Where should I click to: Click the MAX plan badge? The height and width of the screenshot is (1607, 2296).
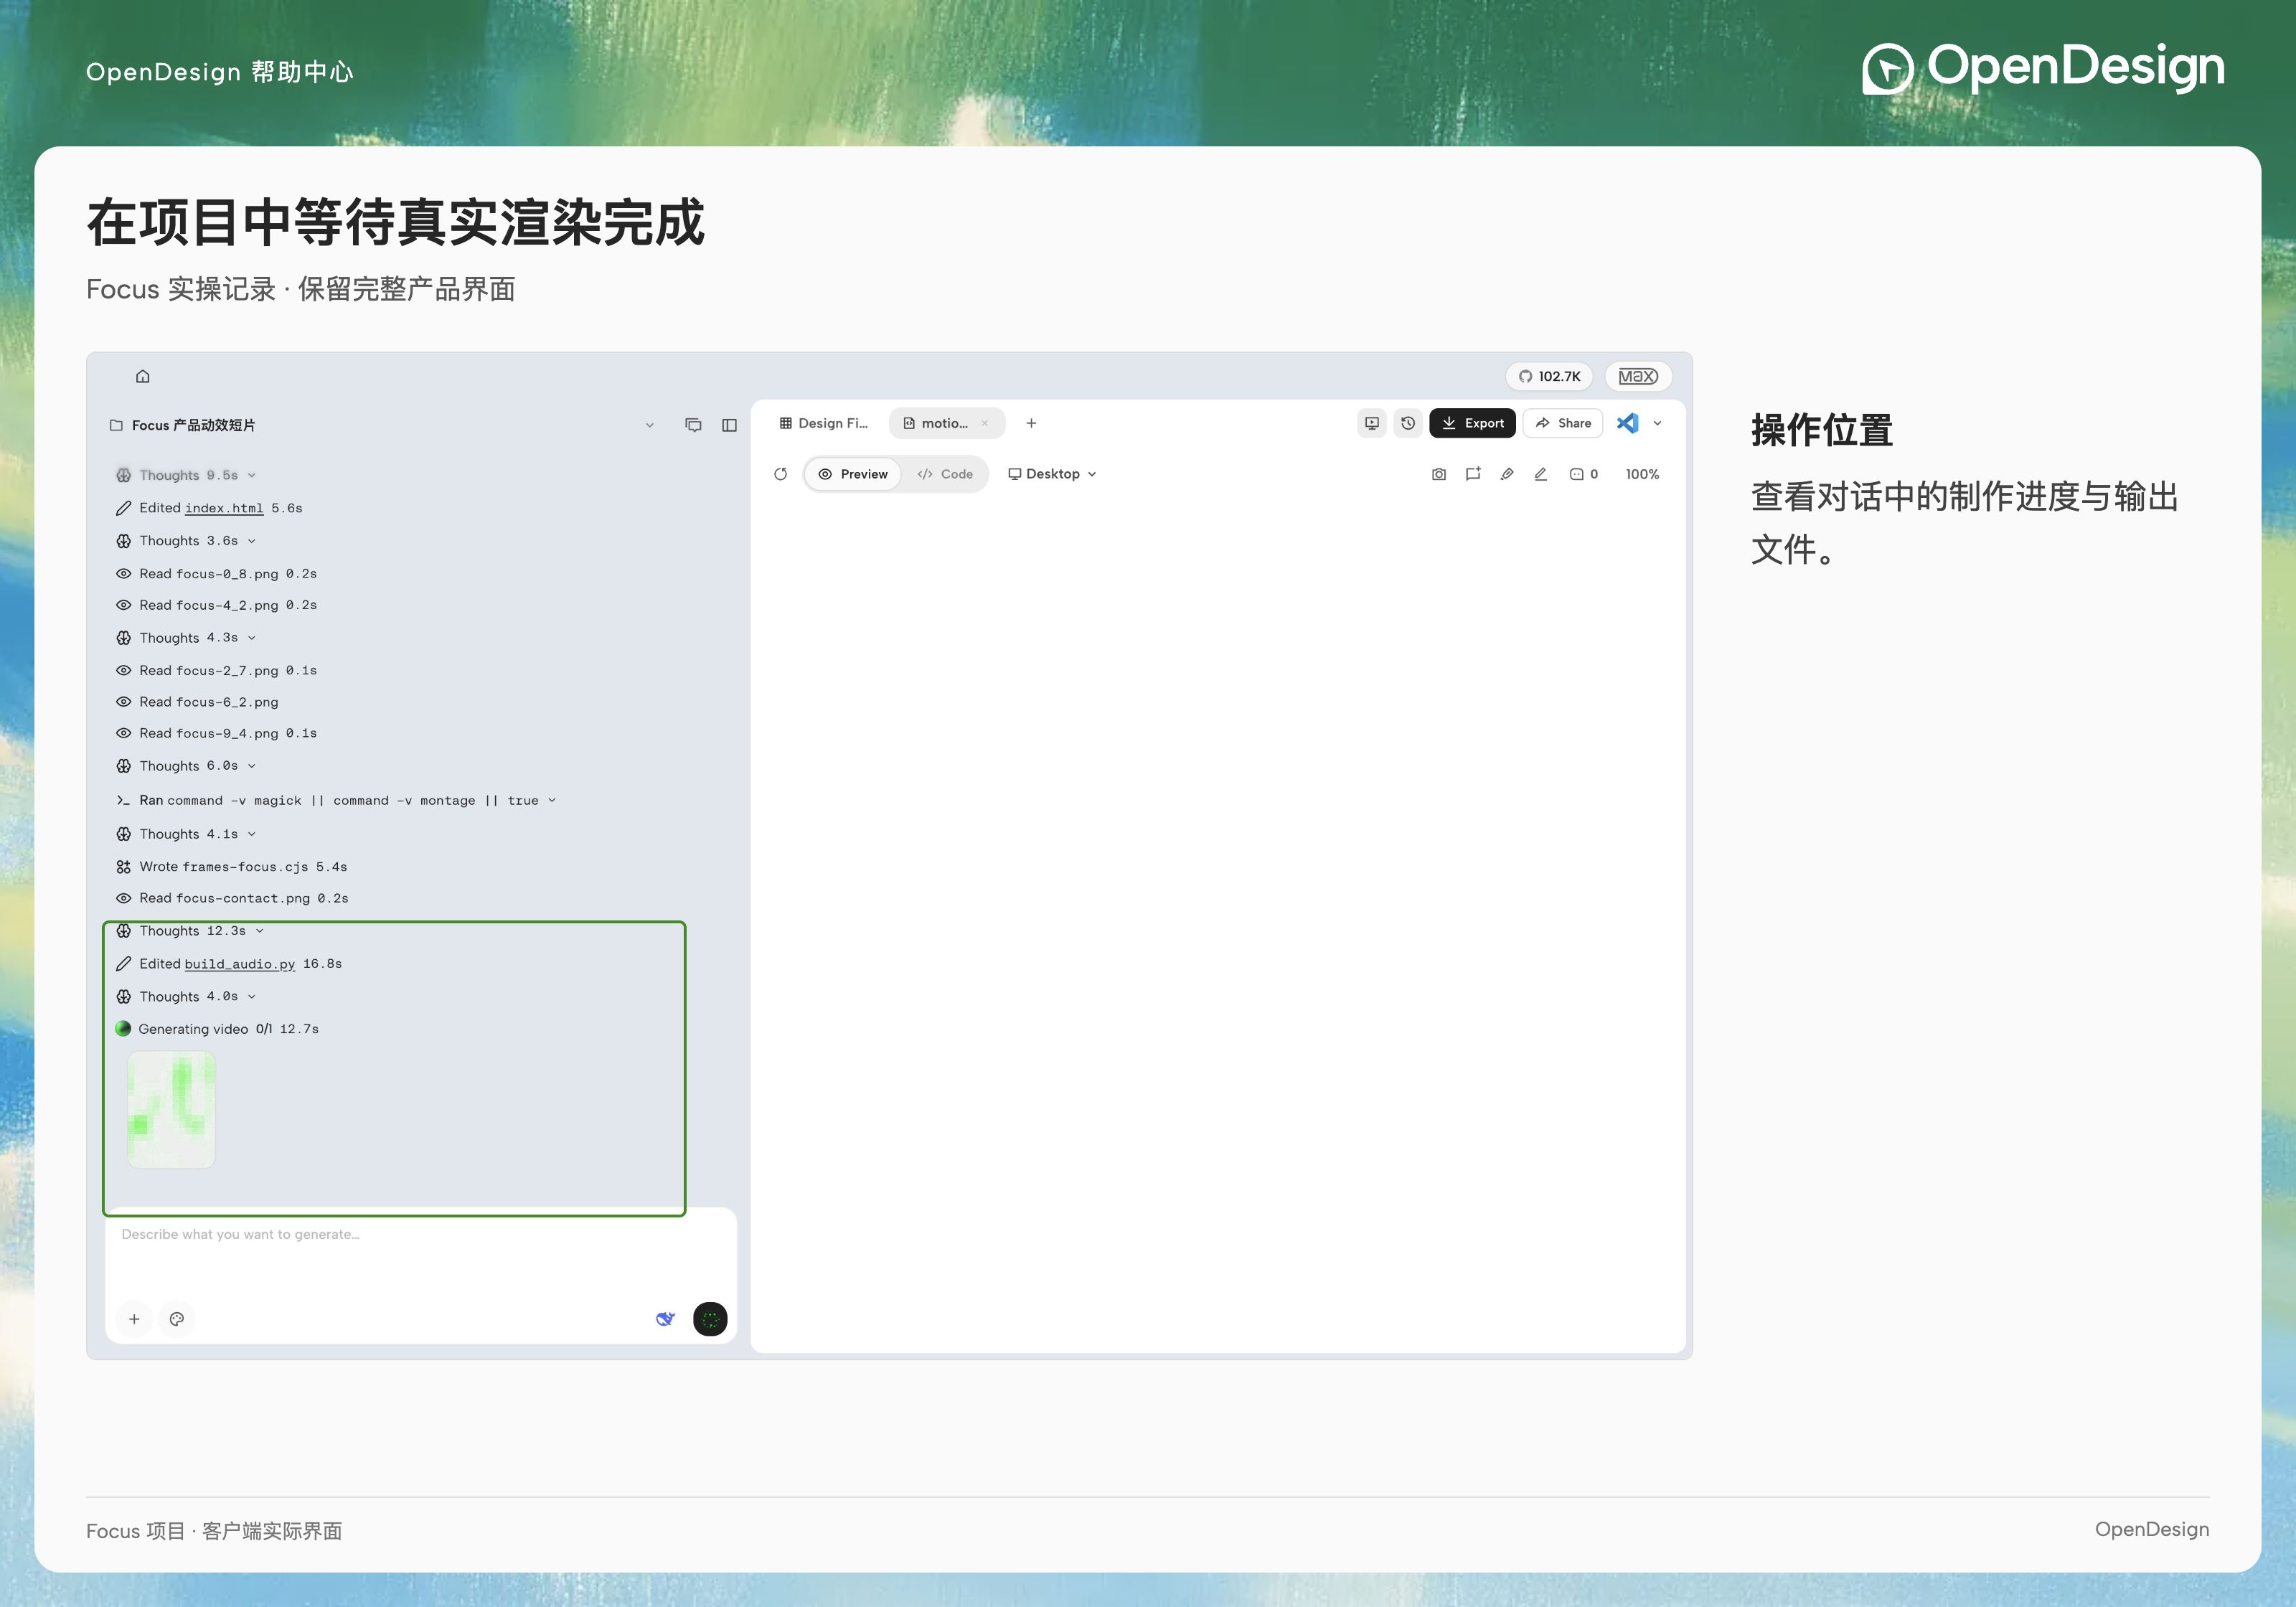[1638, 376]
